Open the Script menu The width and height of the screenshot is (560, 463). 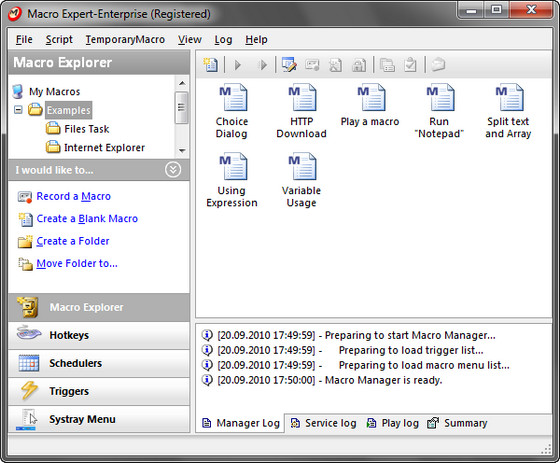(59, 39)
